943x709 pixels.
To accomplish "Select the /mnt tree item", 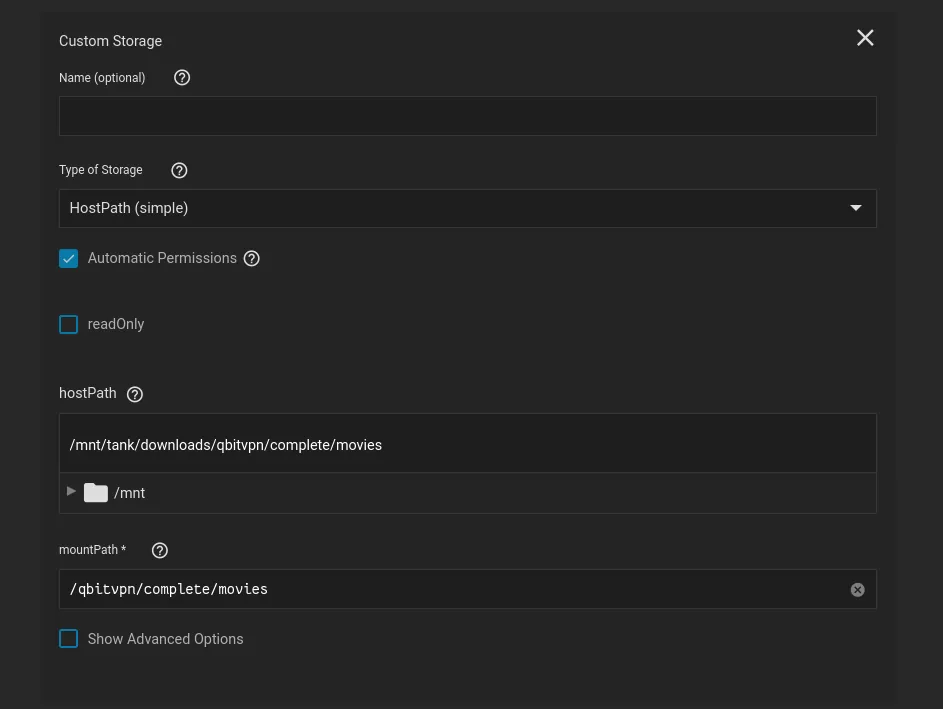I will pyautogui.click(x=129, y=493).
